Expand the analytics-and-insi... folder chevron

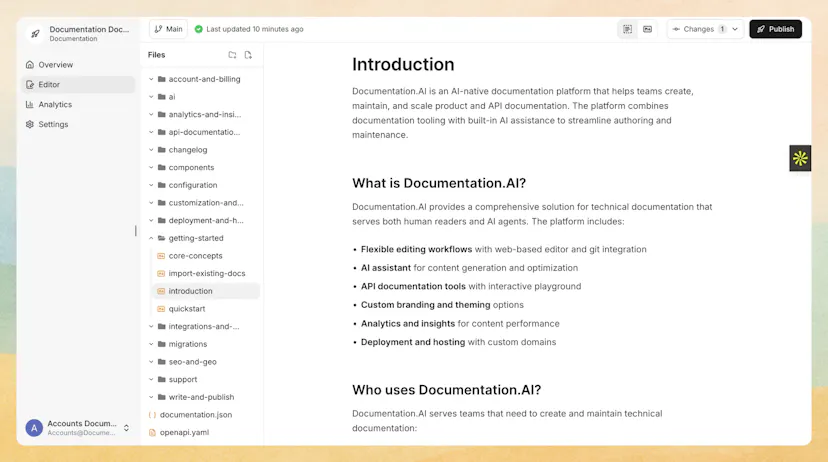point(151,115)
